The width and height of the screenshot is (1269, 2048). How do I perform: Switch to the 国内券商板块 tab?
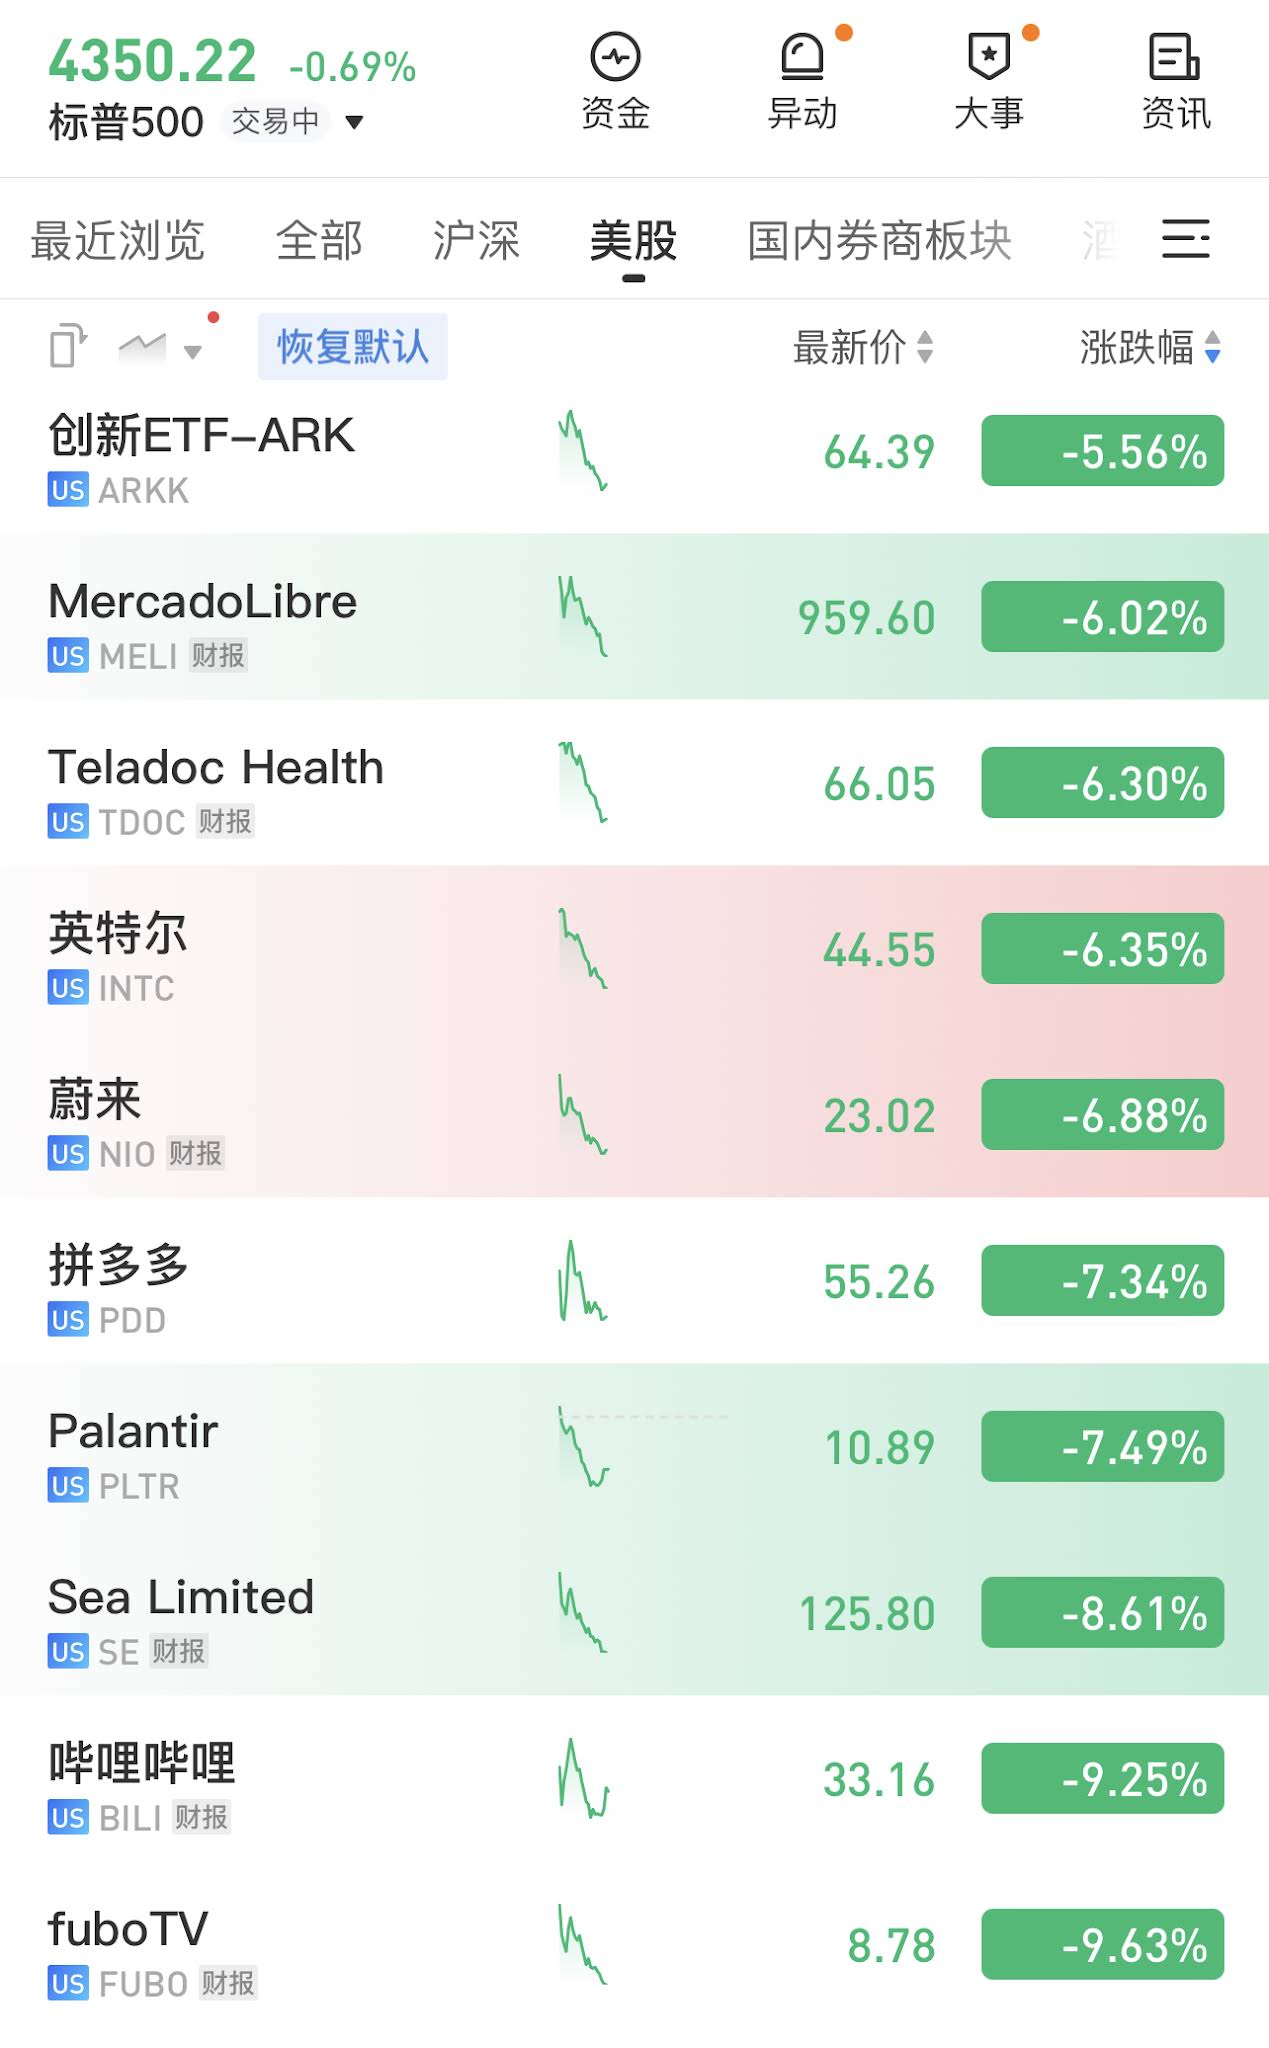click(x=879, y=241)
